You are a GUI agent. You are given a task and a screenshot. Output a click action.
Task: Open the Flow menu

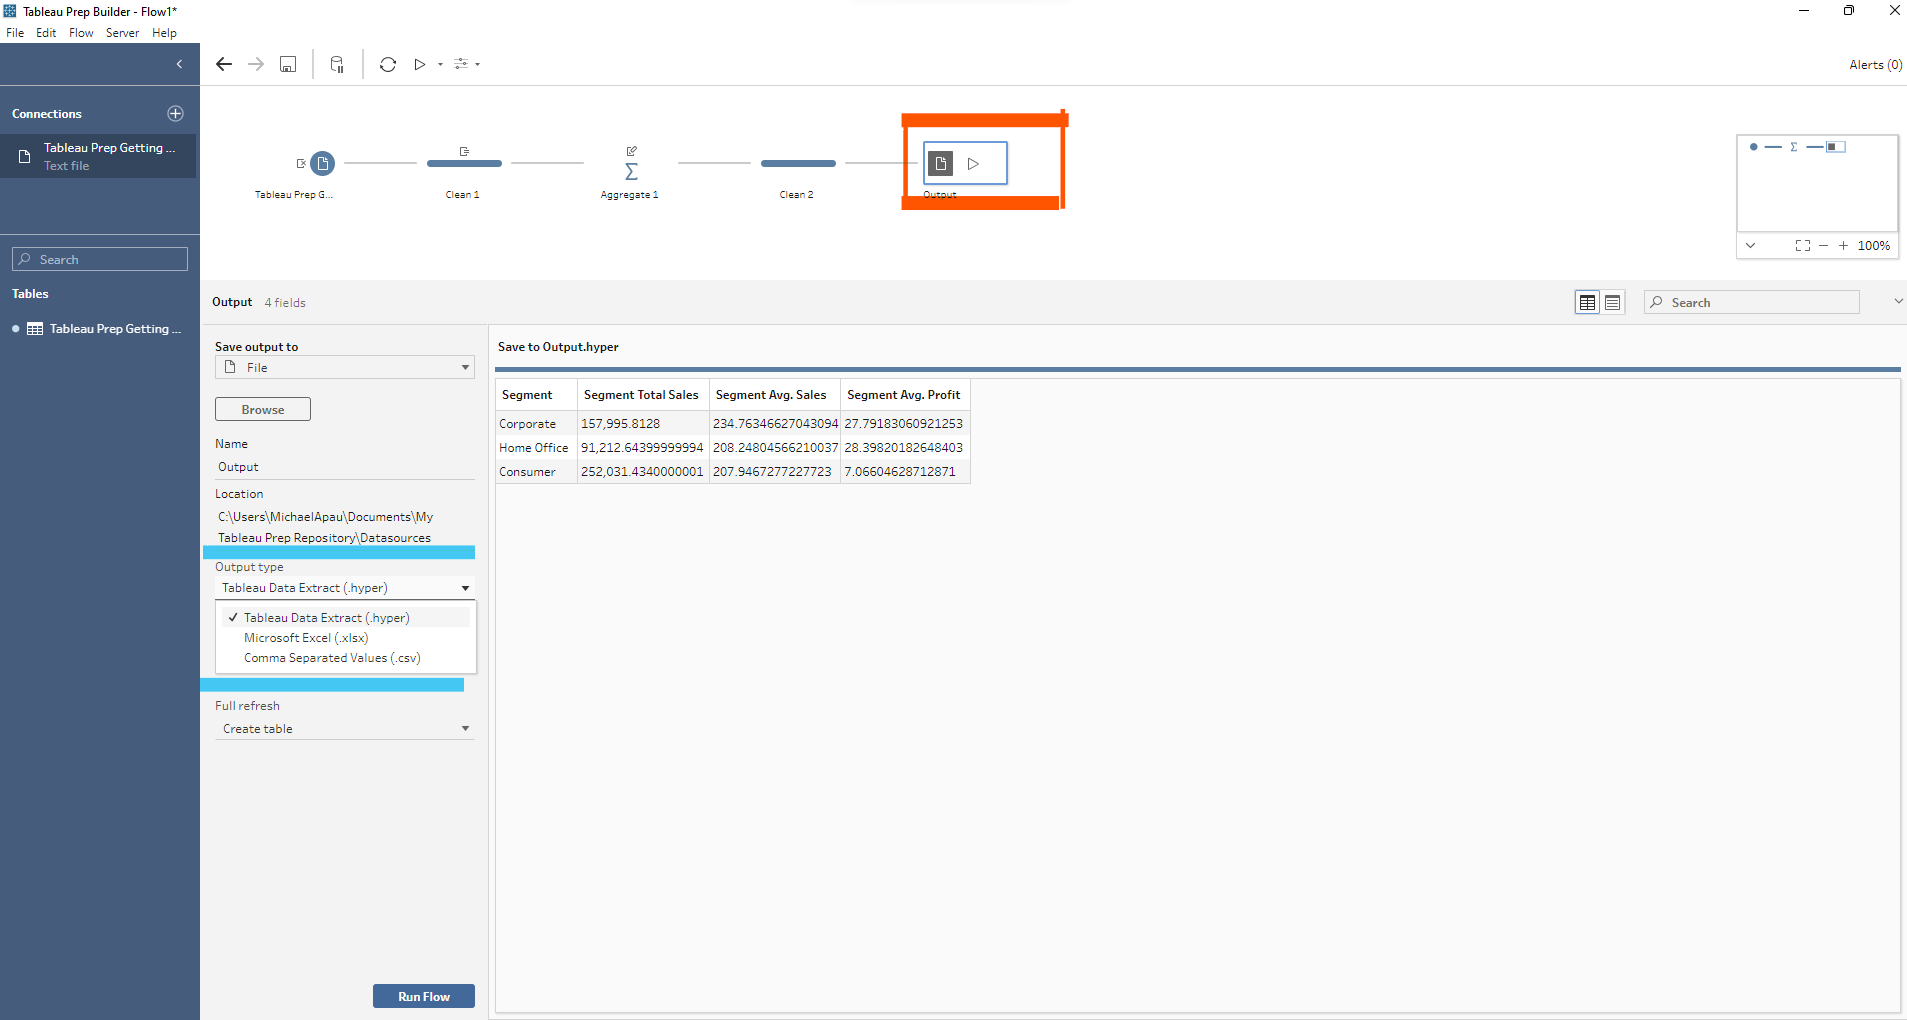point(81,33)
